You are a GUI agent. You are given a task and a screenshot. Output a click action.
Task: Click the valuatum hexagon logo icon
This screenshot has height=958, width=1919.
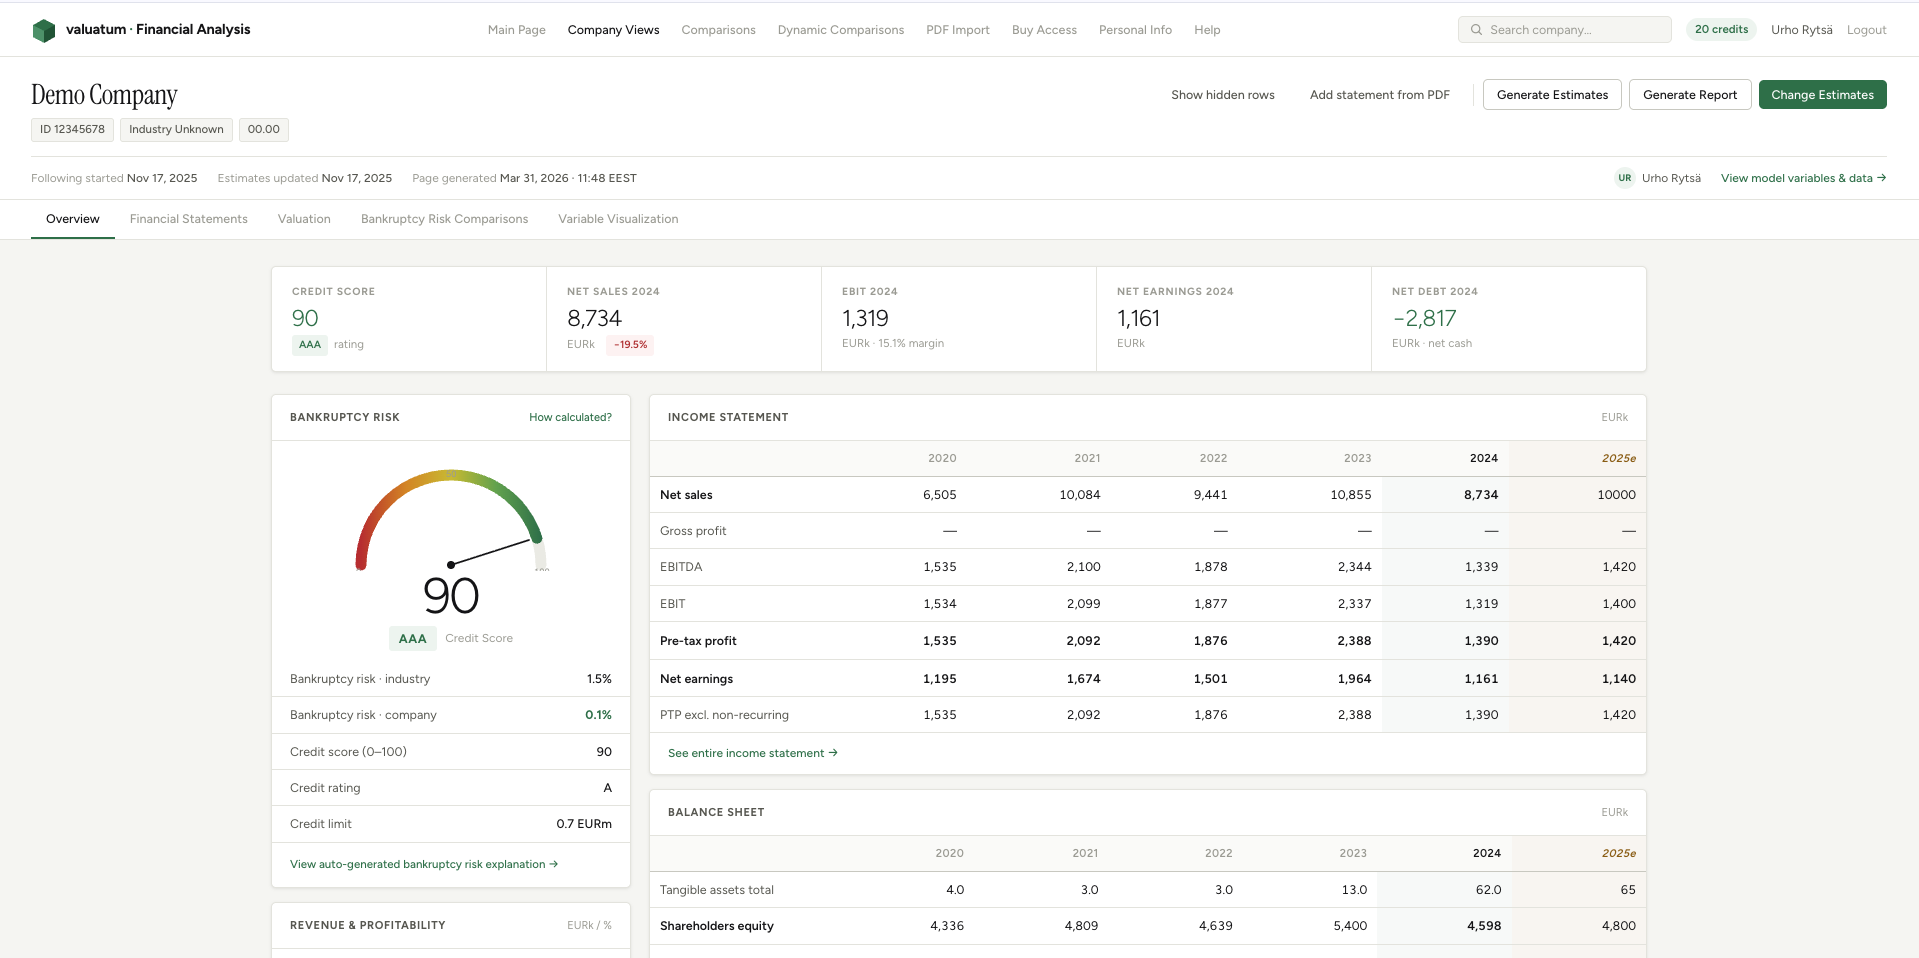click(x=44, y=29)
